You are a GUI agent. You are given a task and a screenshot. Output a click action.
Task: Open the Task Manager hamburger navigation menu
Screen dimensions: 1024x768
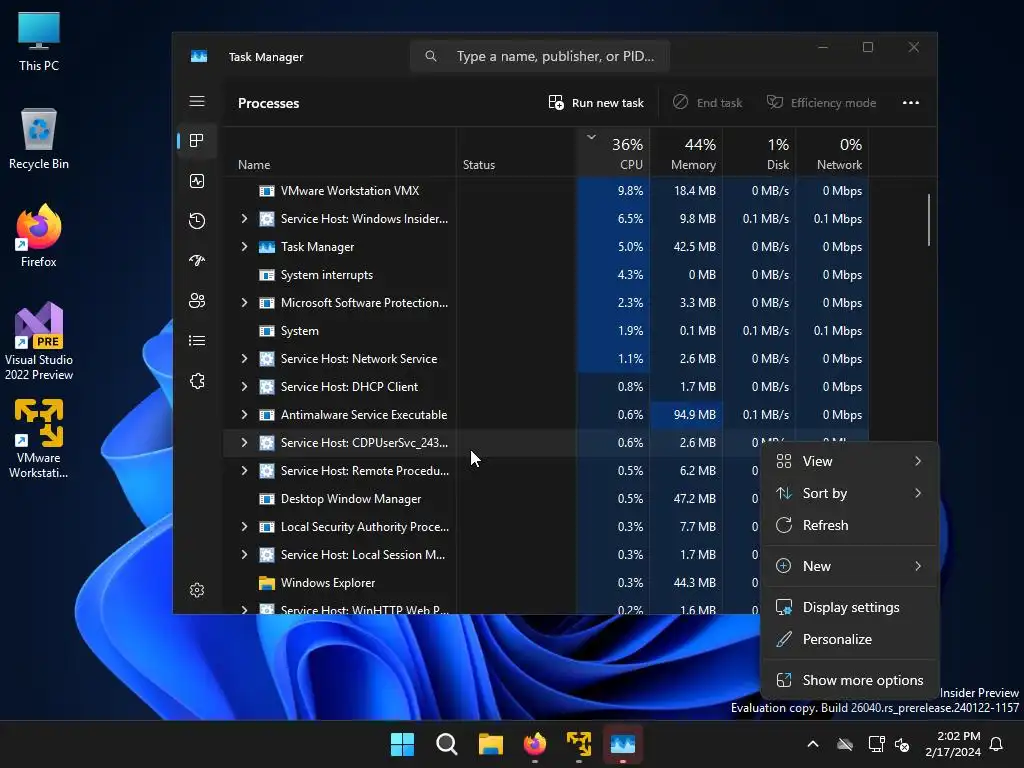197,101
